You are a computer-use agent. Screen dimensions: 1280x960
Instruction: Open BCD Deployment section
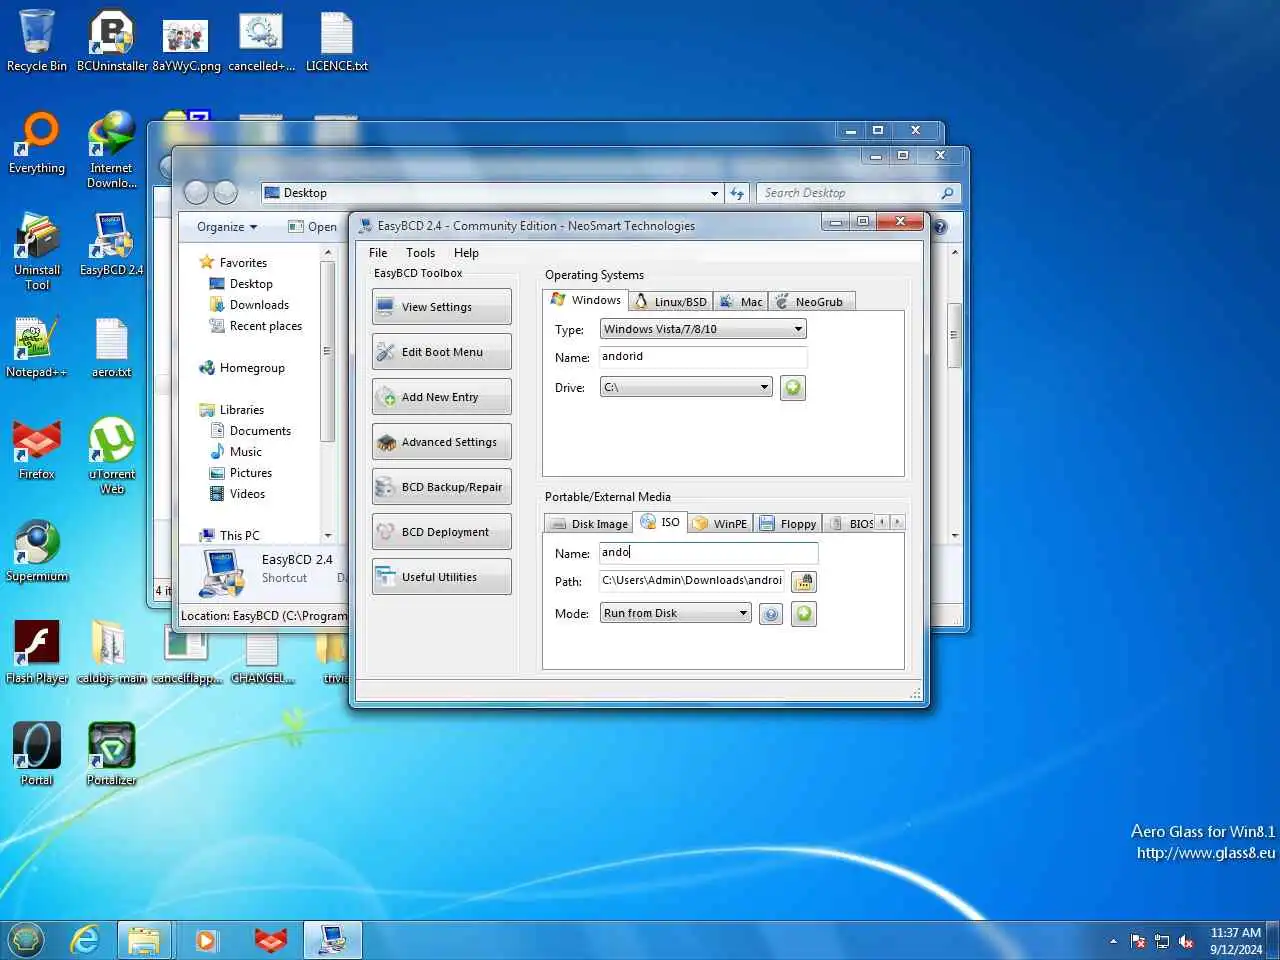click(441, 532)
